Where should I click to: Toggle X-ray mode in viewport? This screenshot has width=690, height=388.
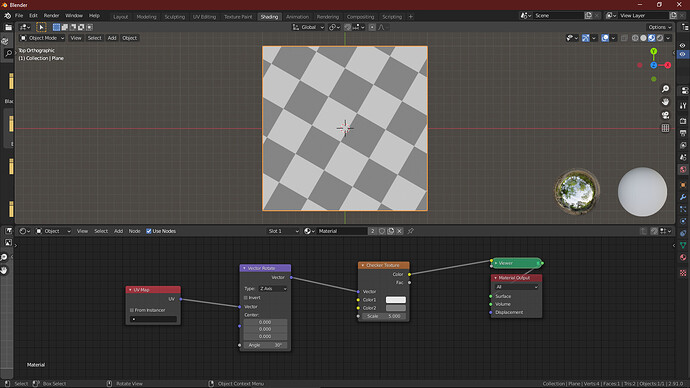click(x=624, y=38)
